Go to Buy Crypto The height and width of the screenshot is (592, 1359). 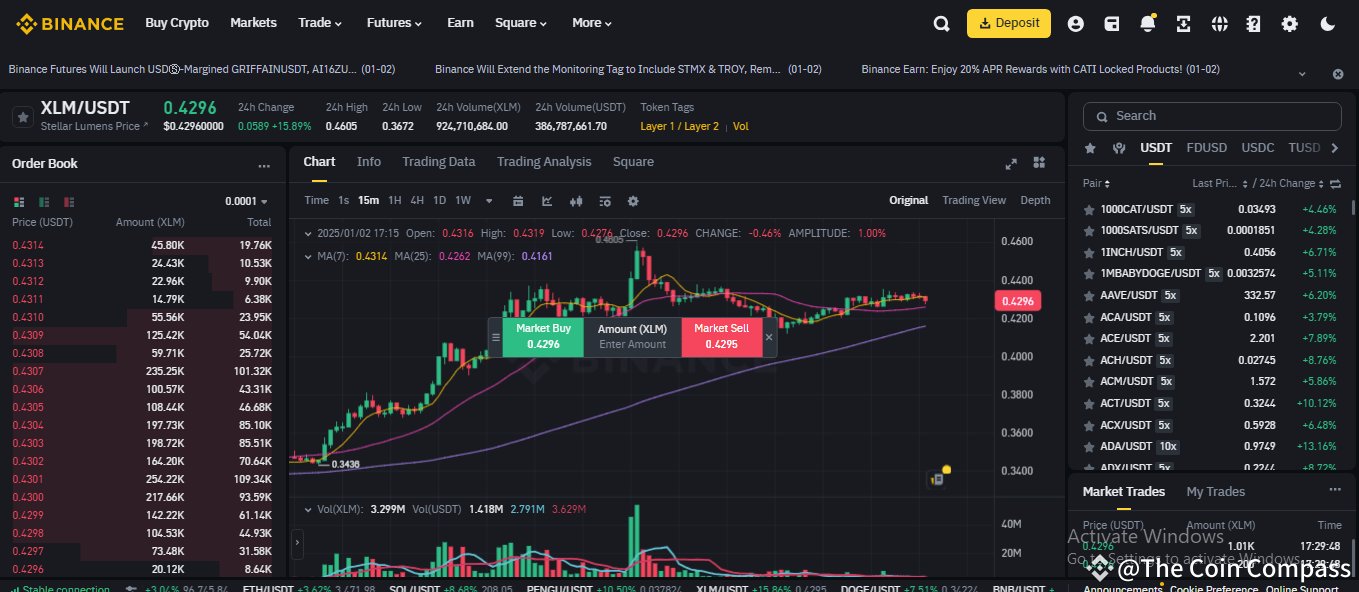[177, 23]
